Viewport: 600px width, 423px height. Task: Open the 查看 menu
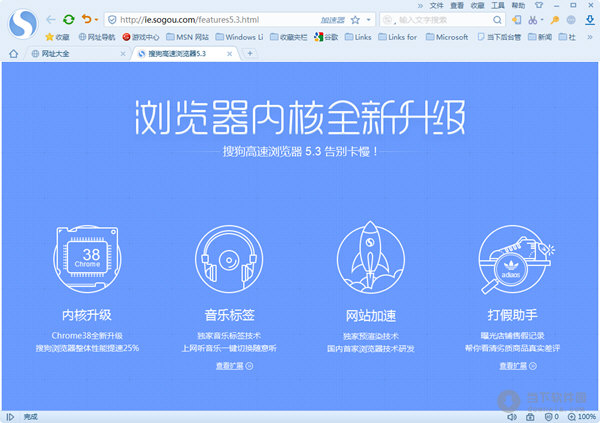457,5
